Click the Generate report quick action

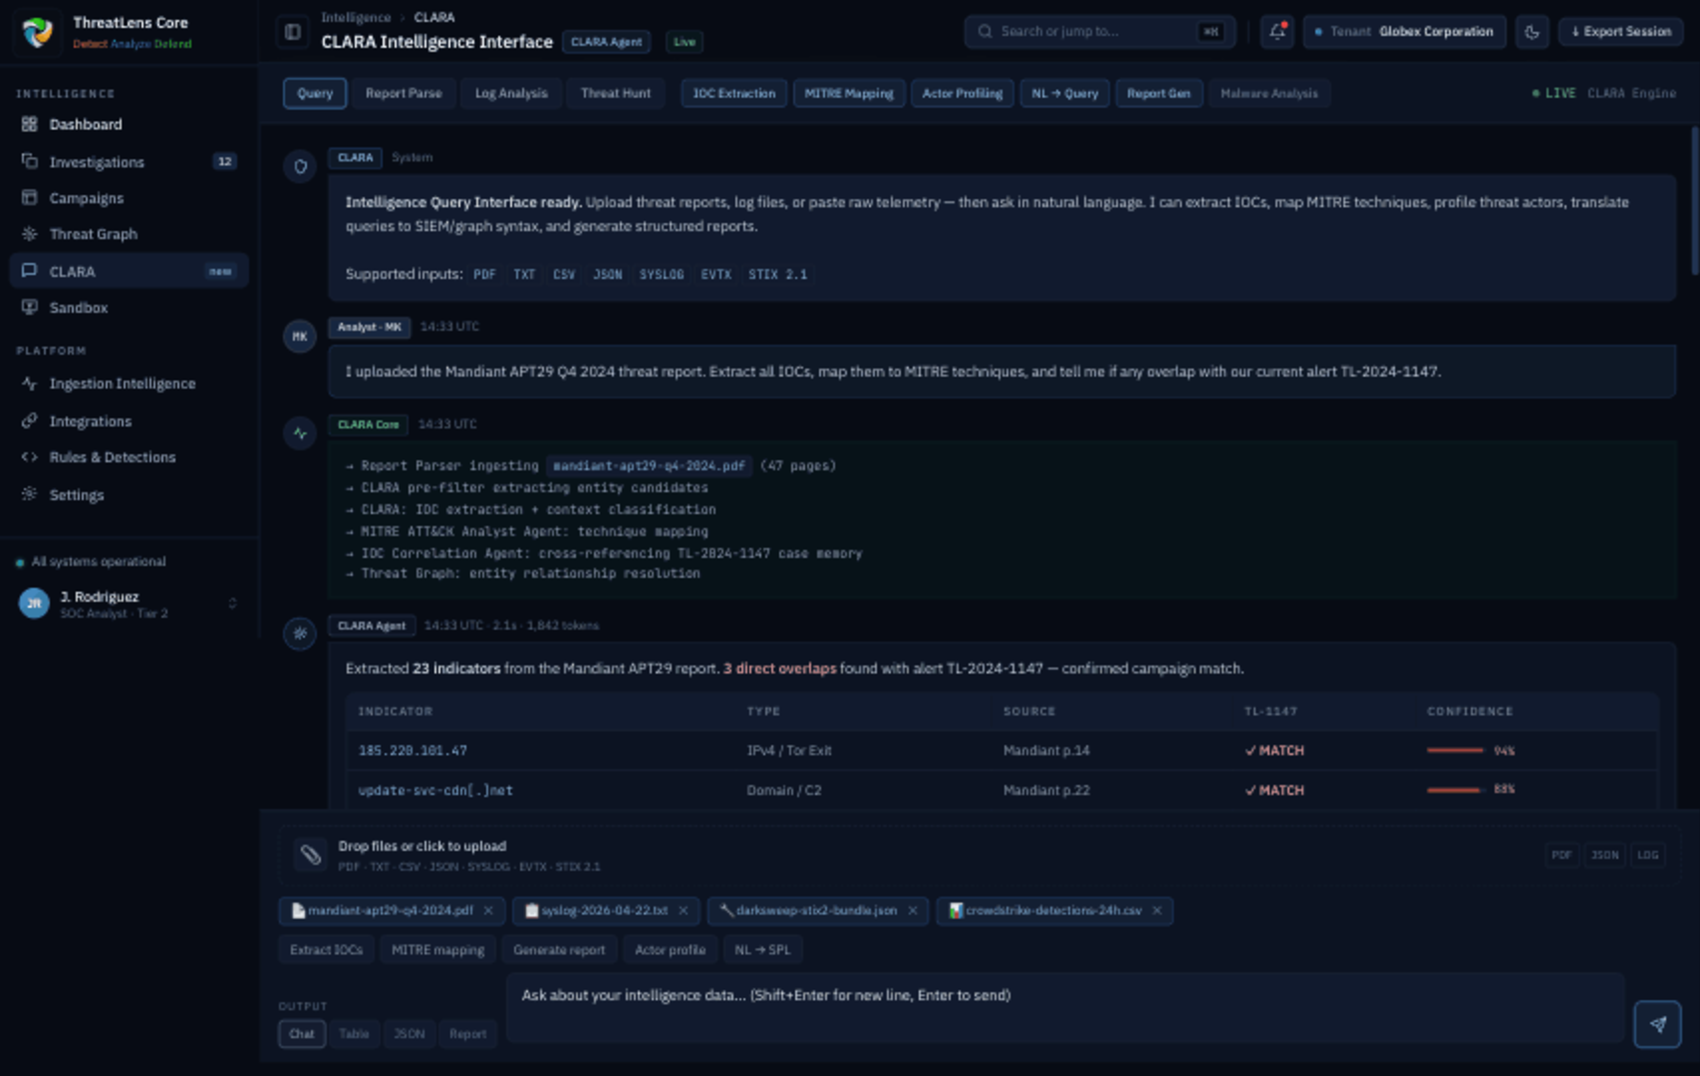coord(558,949)
